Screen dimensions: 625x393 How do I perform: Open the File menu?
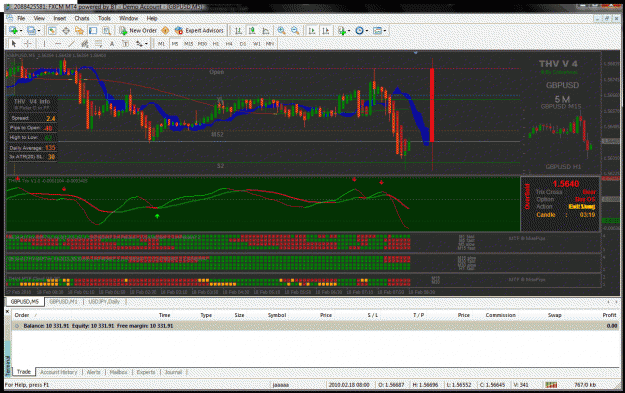pyautogui.click(x=21, y=18)
